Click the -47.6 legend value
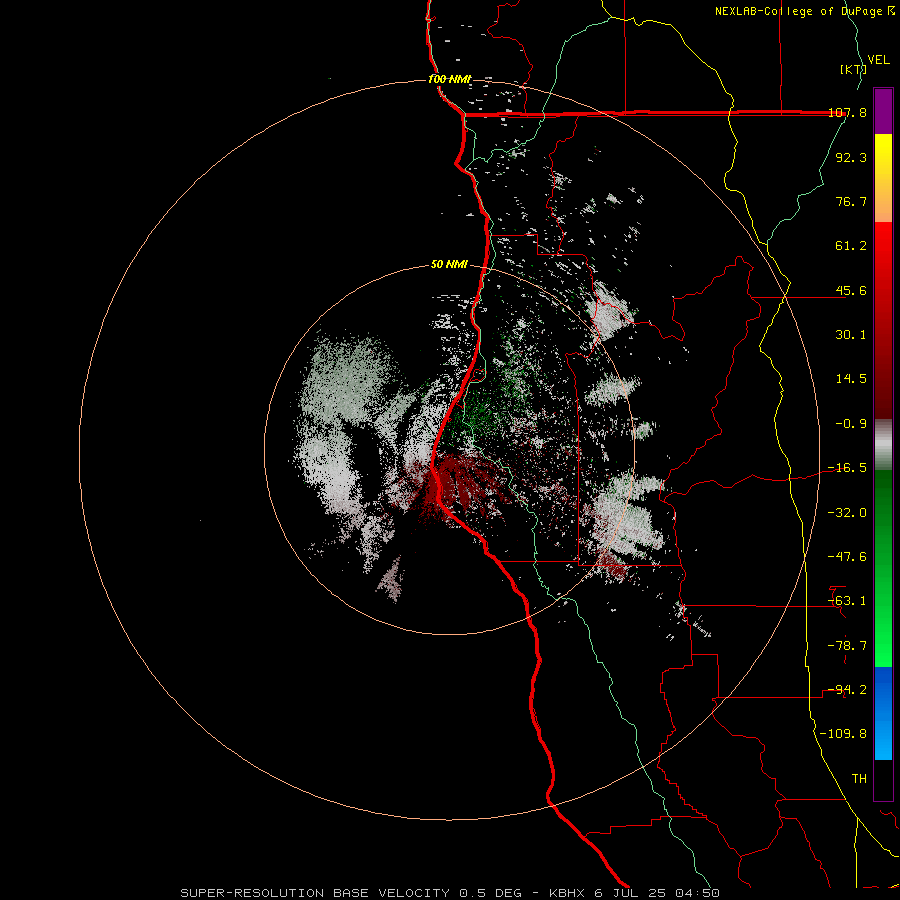 [x=847, y=557]
